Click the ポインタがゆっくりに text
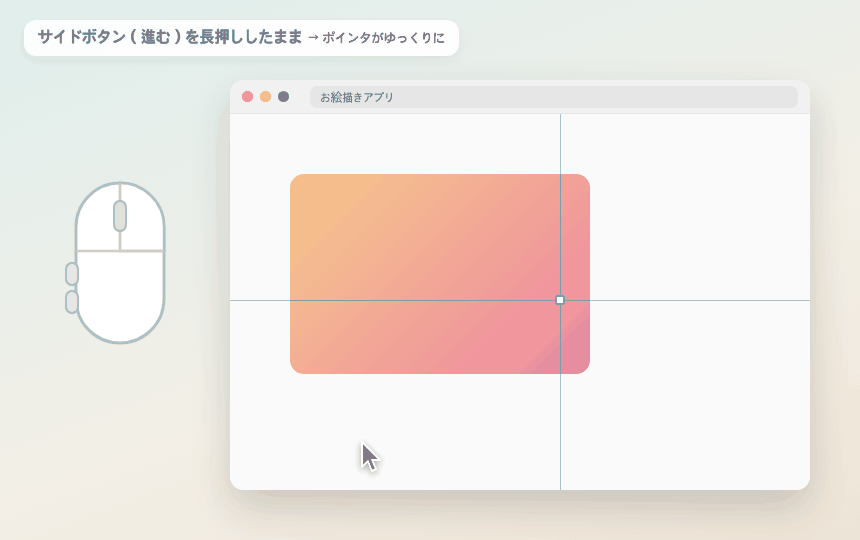Screen dimensions: 860x540 pyautogui.click(x=383, y=38)
